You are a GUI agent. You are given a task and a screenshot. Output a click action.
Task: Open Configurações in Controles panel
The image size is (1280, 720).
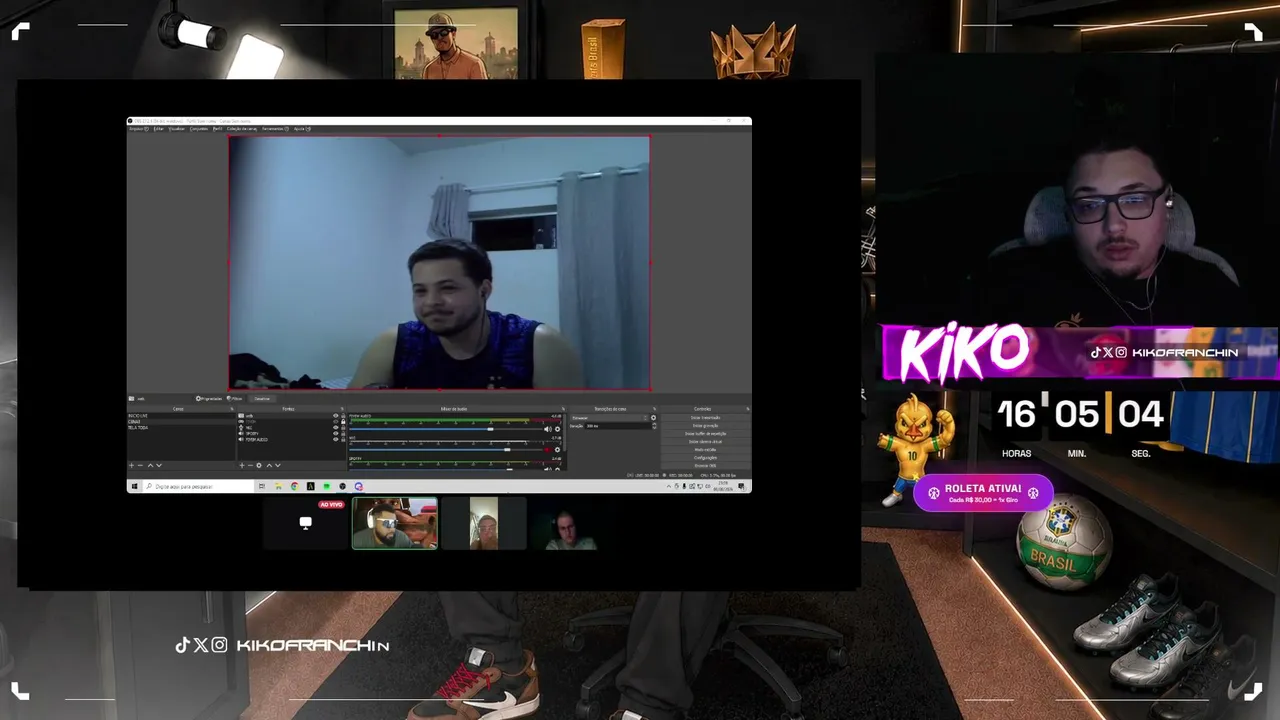705,458
